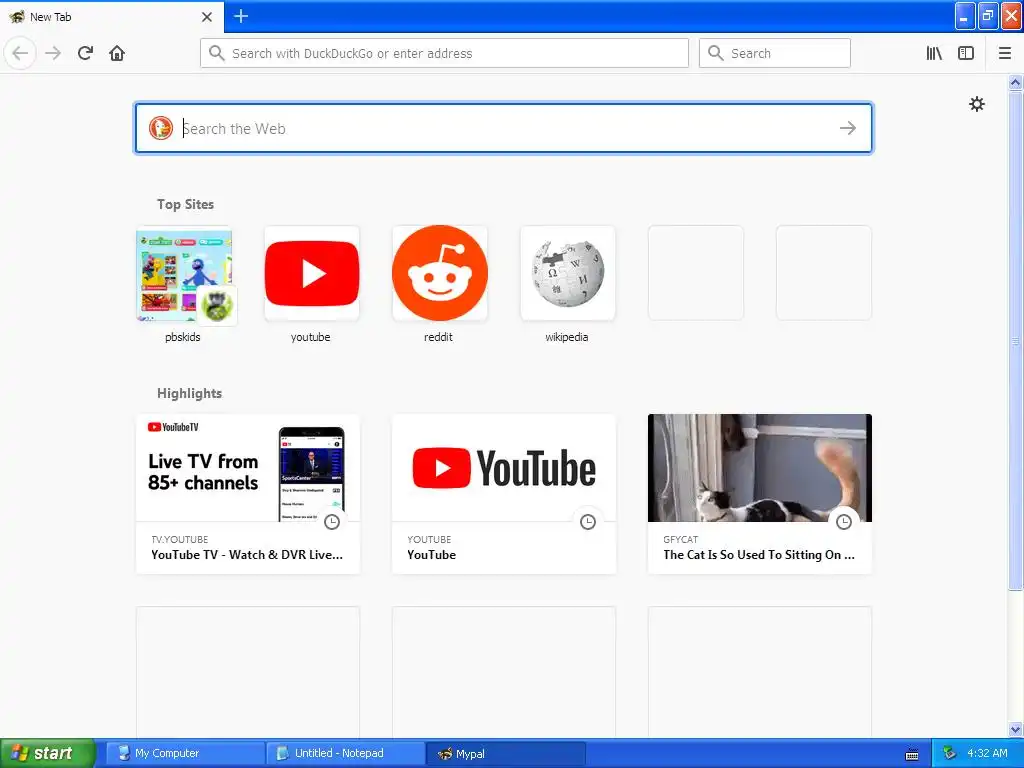Screen dimensions: 1024x768
Task: Open a new tab with the plus button
Action: [241, 16]
